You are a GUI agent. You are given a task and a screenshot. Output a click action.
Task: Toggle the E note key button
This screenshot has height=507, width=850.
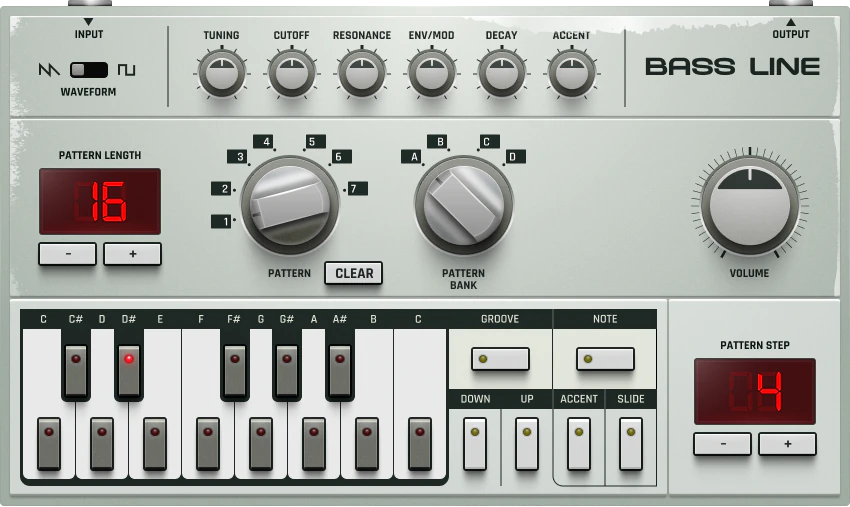155,444
